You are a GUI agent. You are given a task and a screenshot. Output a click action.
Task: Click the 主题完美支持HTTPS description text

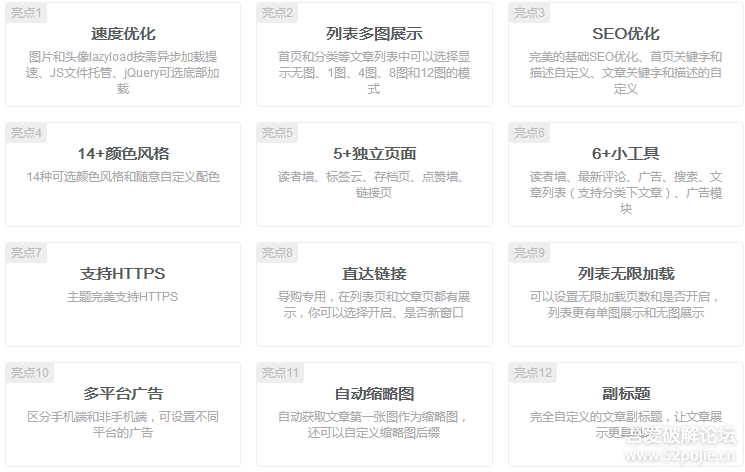123,297
